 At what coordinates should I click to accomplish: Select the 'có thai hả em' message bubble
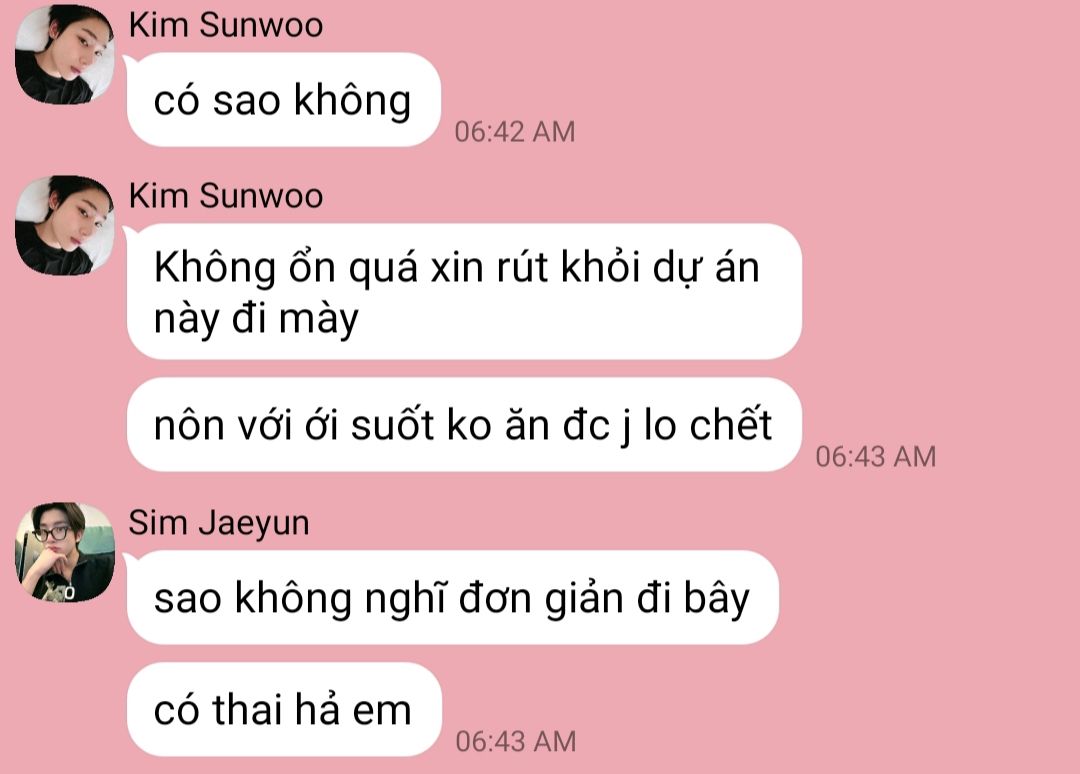tap(284, 709)
